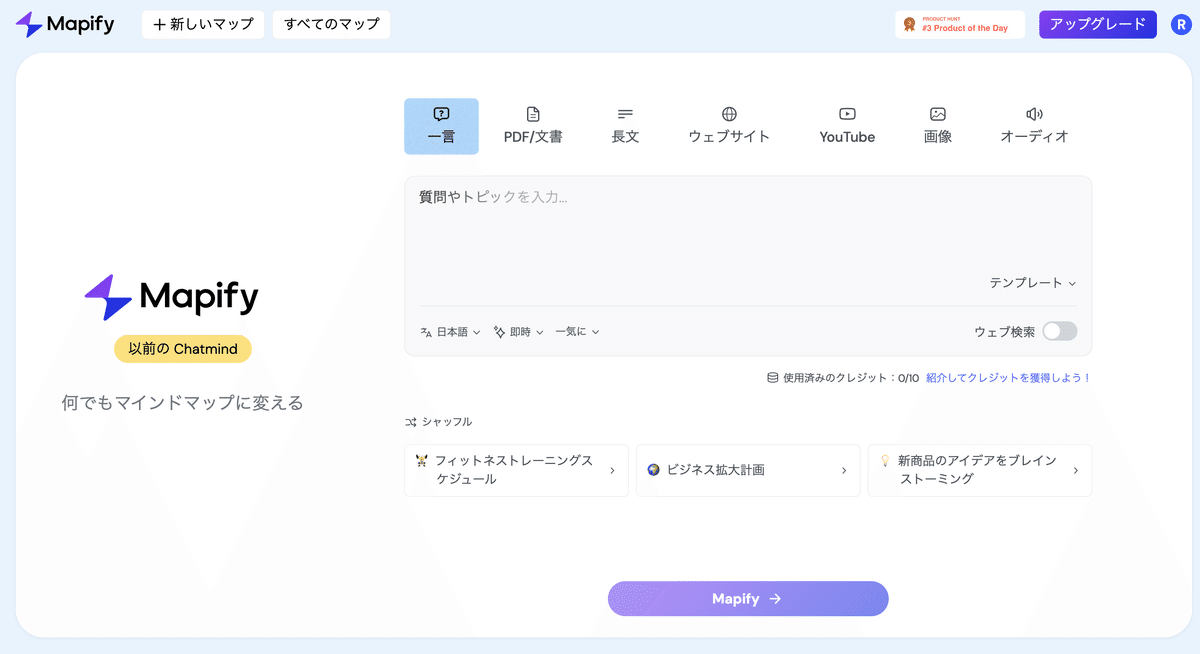
Task: Click 新しいマップ to create a map
Action: (x=203, y=24)
